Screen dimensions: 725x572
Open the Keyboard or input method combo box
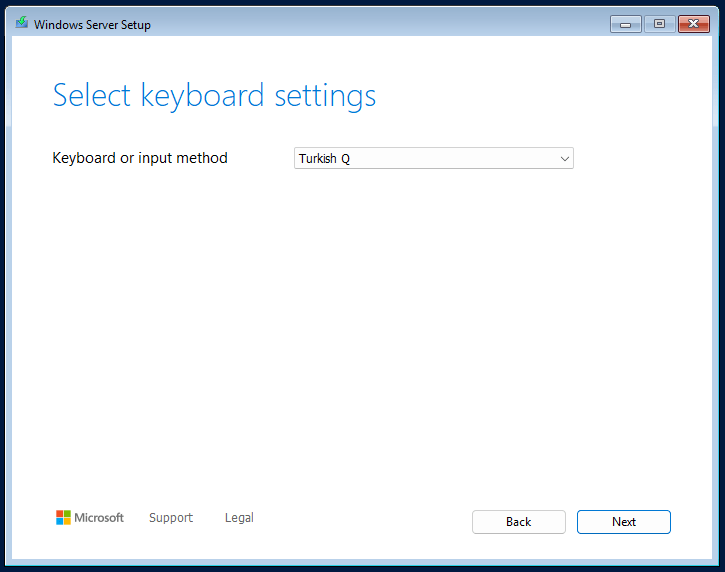pyautogui.click(x=433, y=158)
